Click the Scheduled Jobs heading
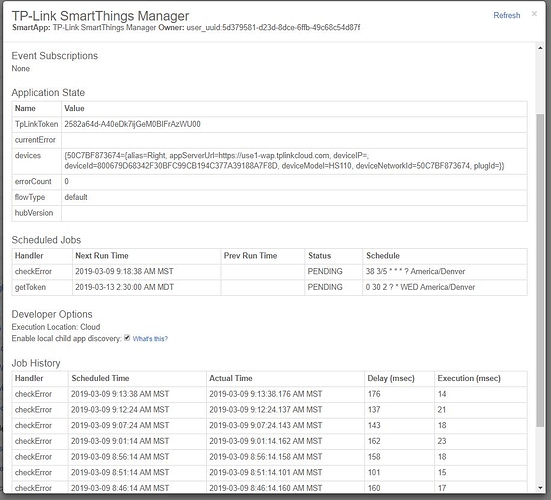The height and width of the screenshot is (500, 551). pyautogui.click(x=46, y=240)
